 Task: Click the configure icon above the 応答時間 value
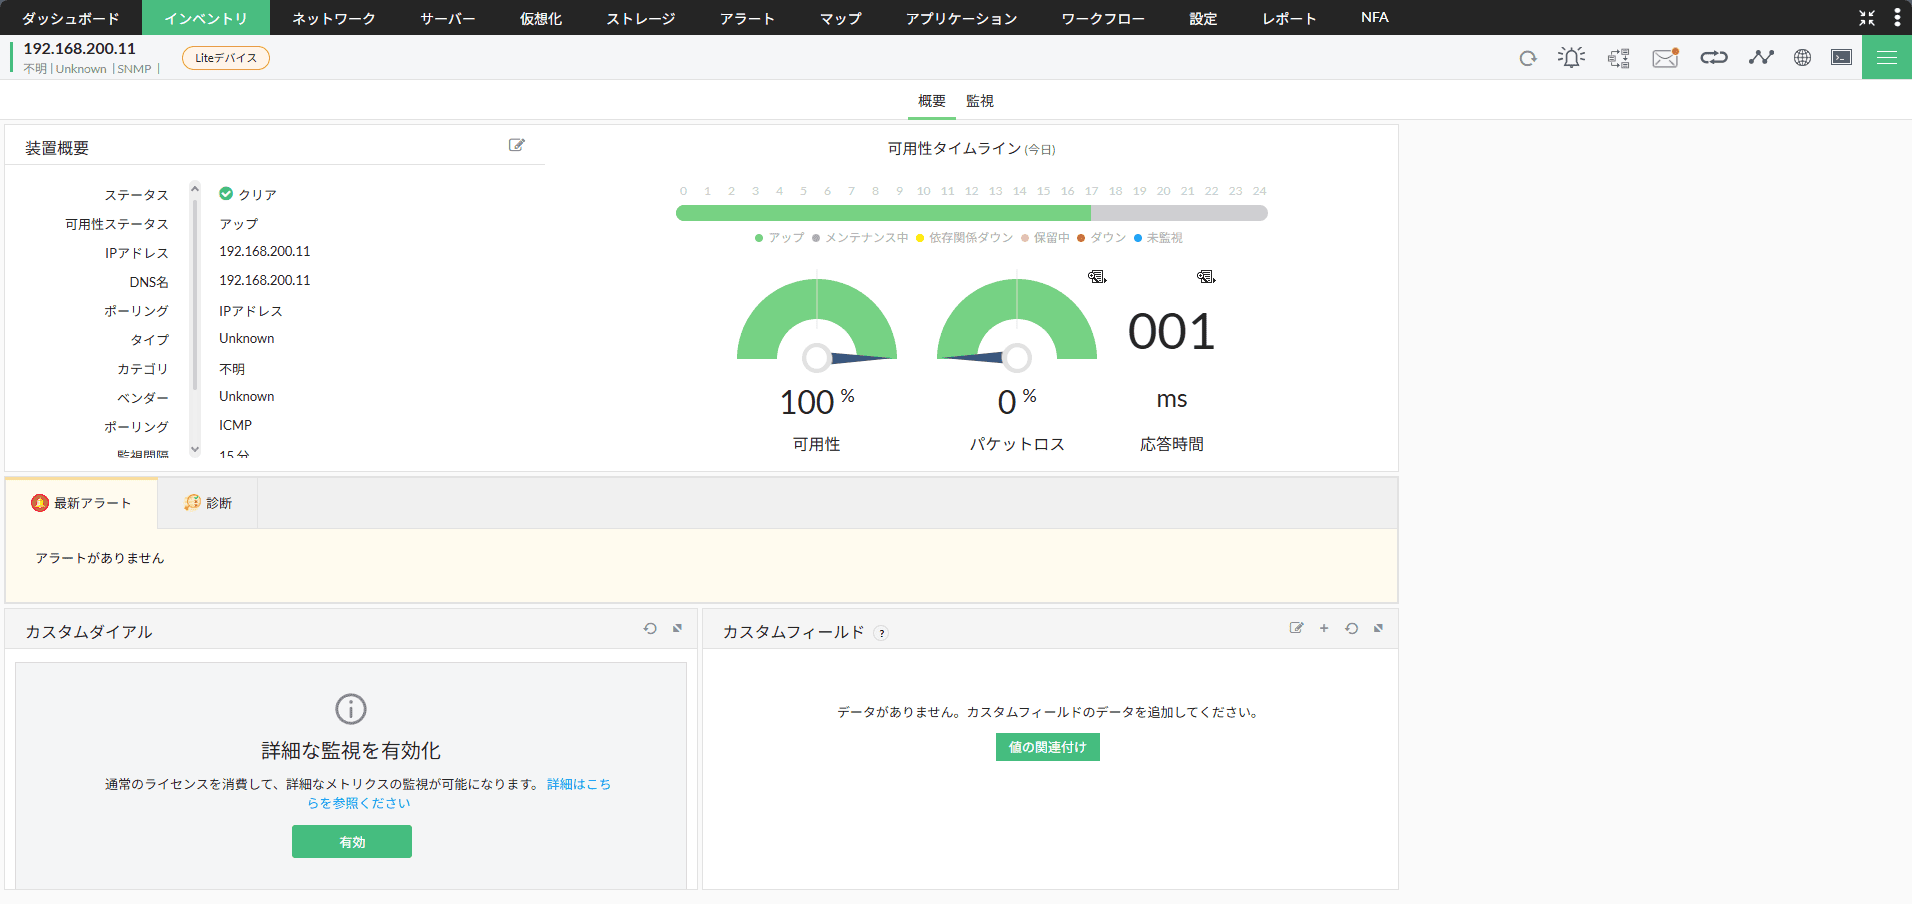(x=1206, y=277)
